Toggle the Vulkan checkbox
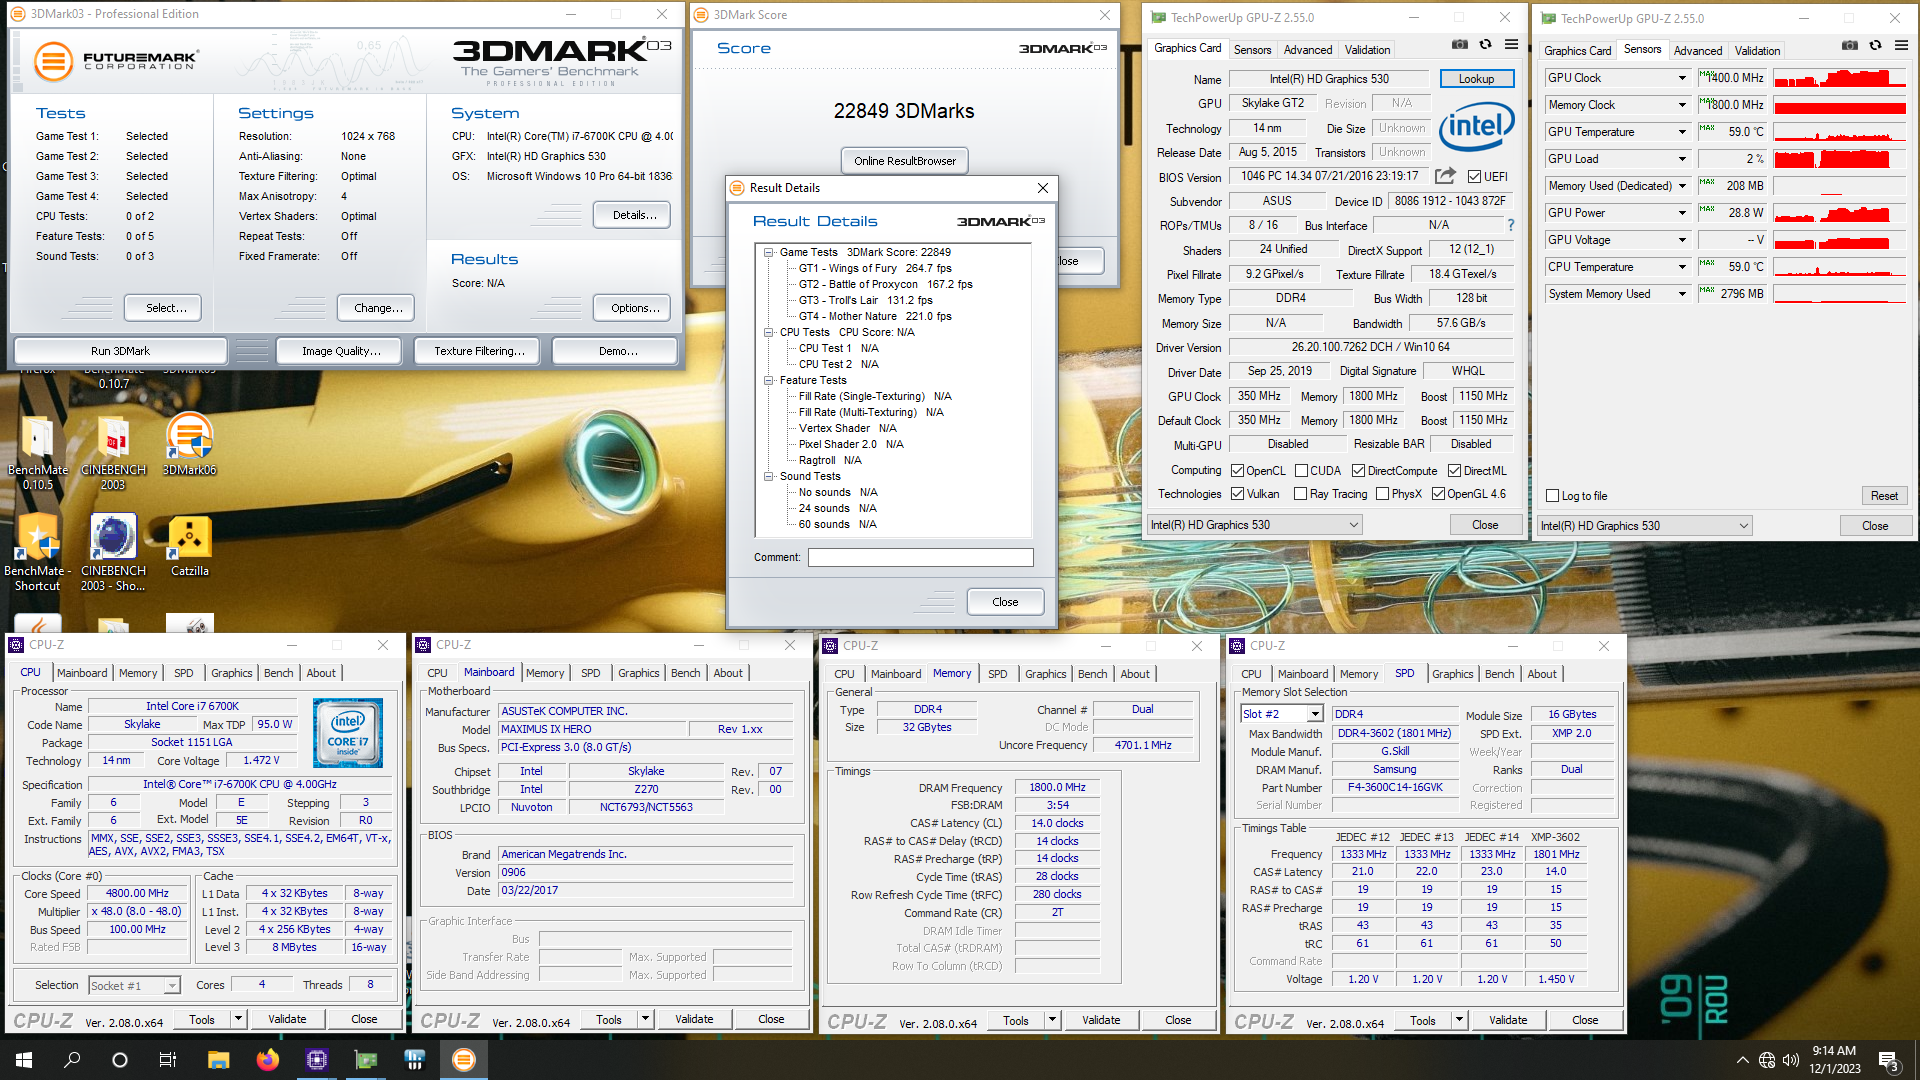 pyautogui.click(x=1237, y=494)
